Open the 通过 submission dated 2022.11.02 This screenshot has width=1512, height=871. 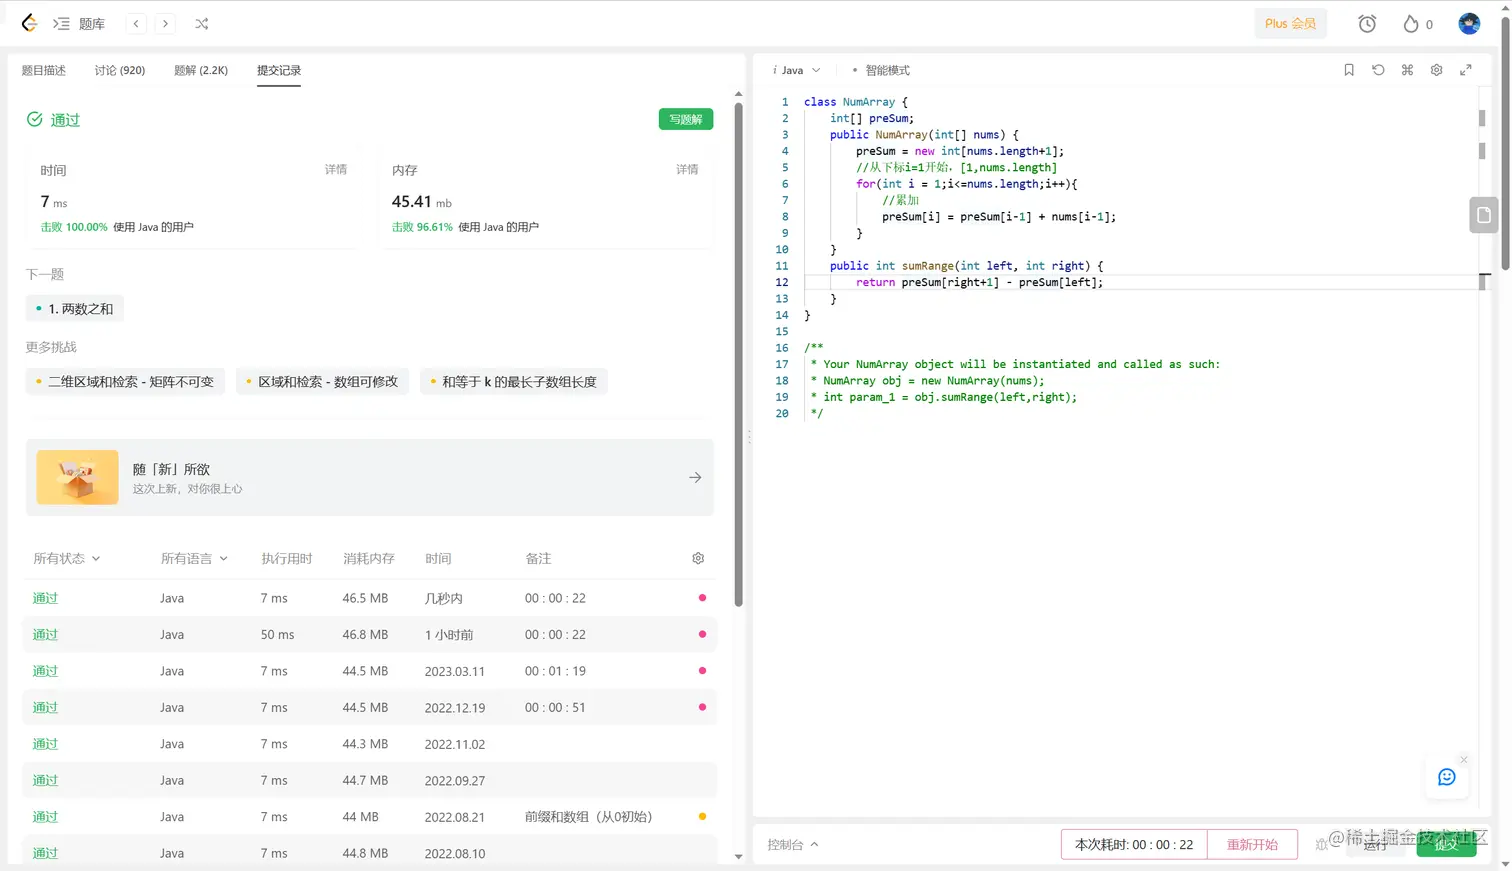45,744
